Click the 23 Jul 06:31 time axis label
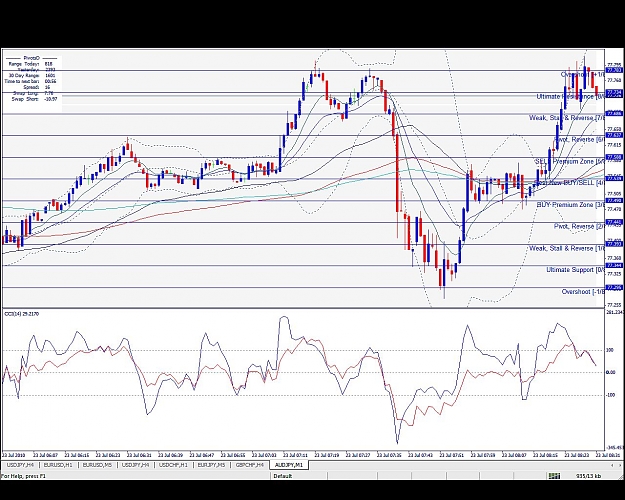This screenshot has width=625, height=500. click(139, 455)
